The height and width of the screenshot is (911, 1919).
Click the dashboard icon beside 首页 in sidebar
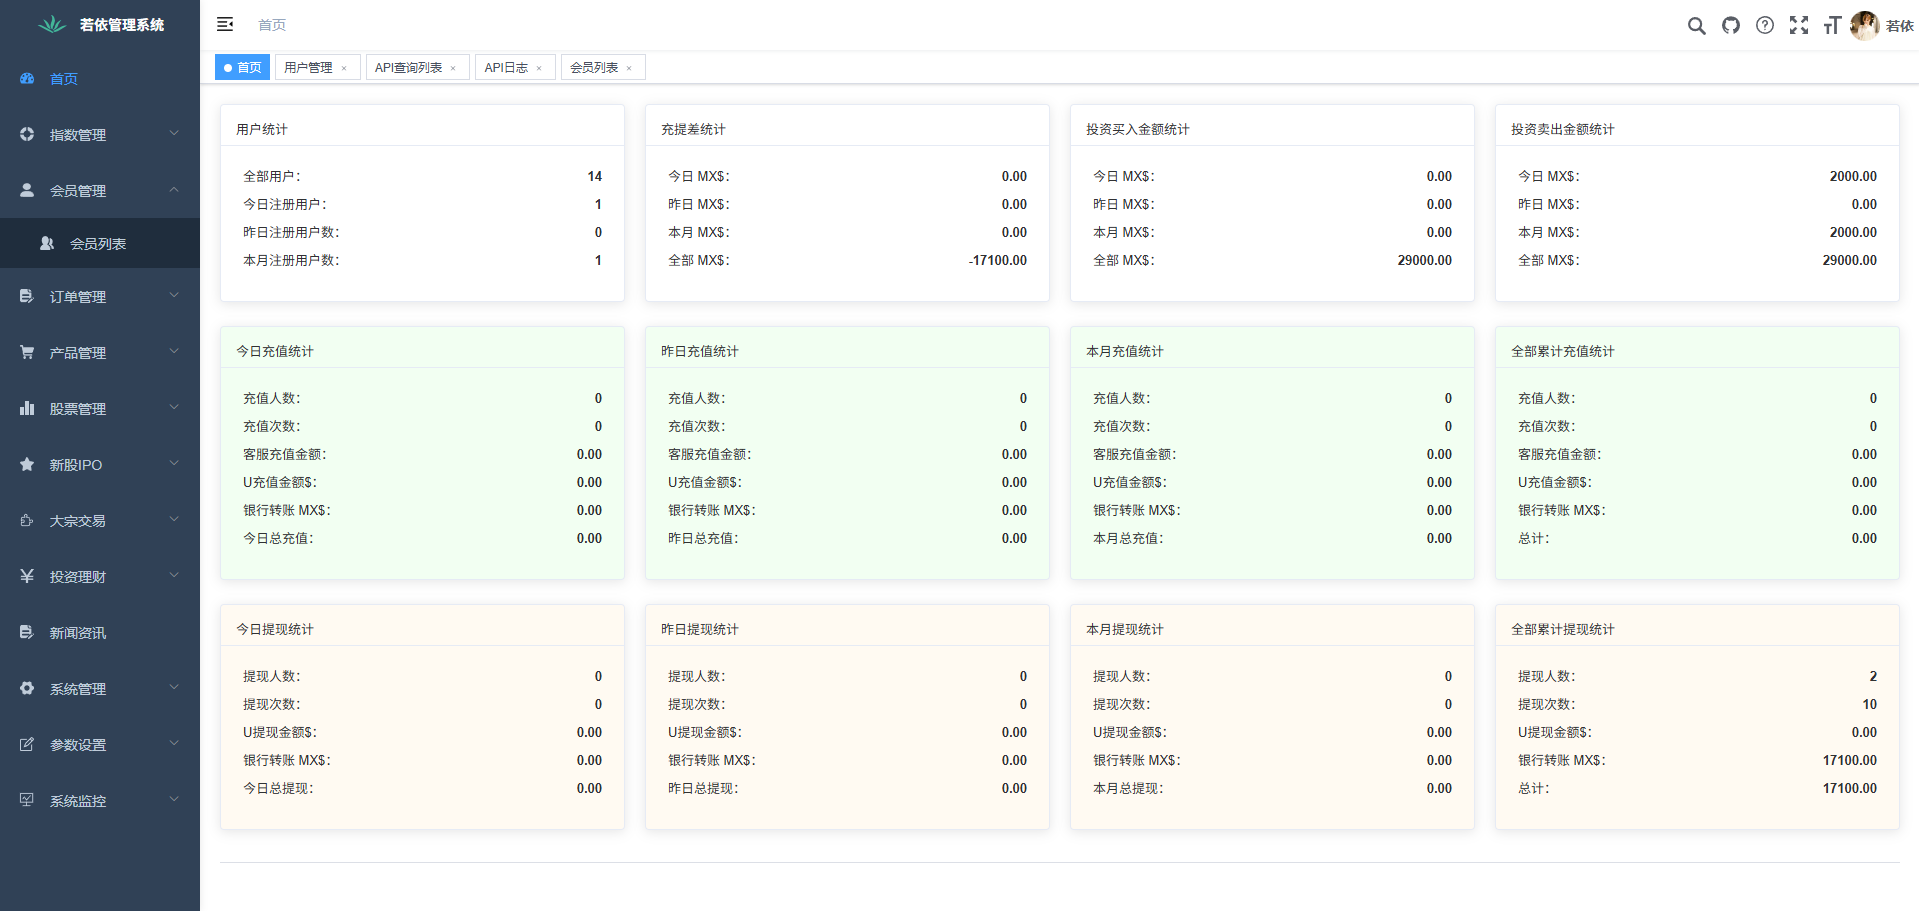tap(27, 79)
